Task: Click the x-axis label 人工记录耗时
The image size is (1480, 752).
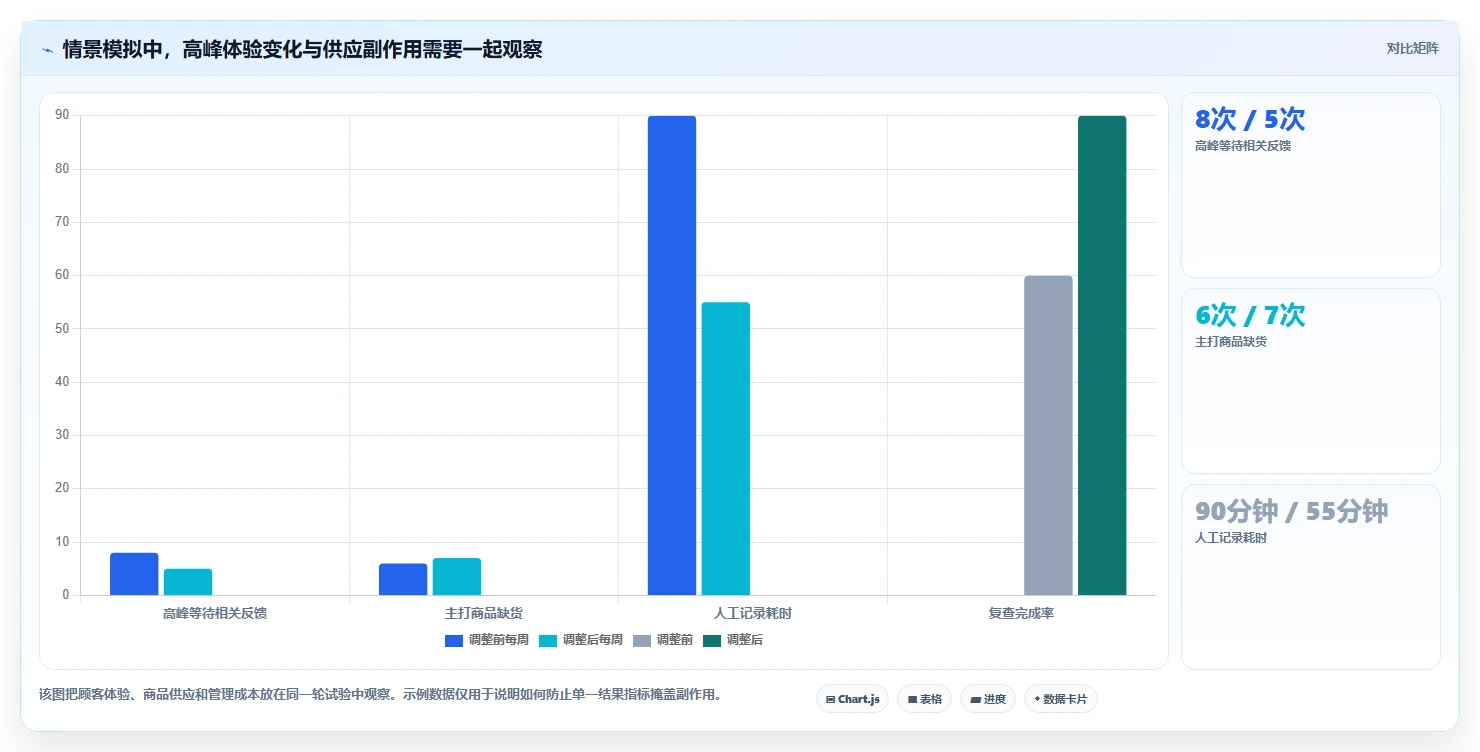Action: click(753, 613)
